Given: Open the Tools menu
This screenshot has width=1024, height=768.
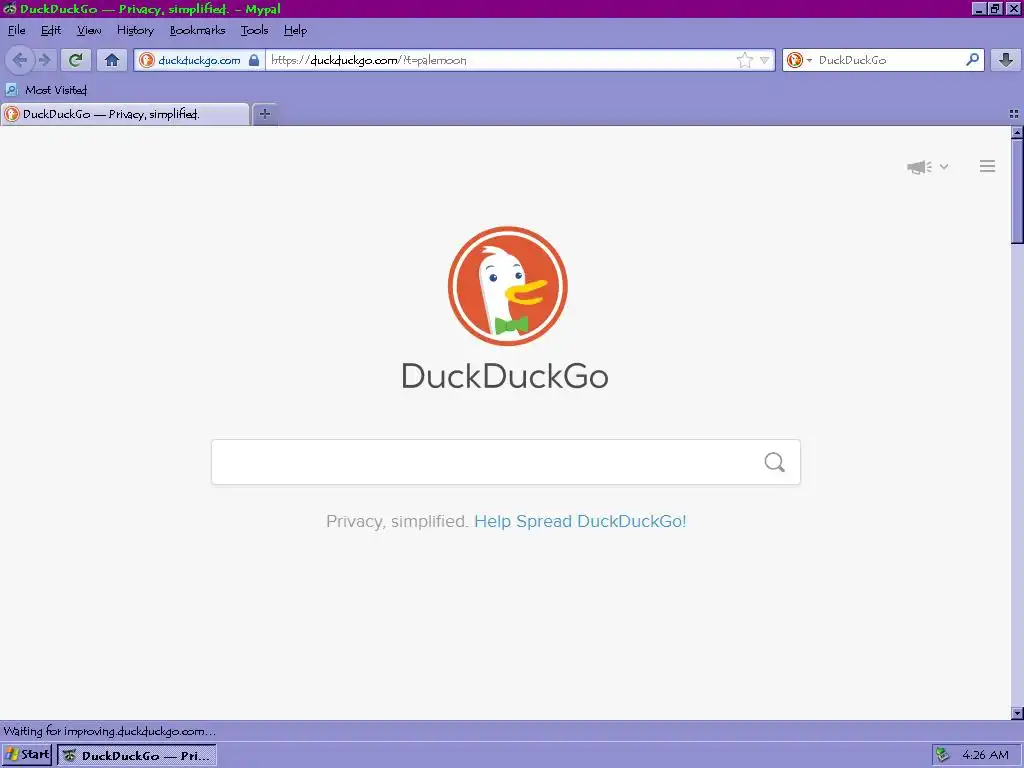Looking at the screenshot, I should [x=254, y=30].
